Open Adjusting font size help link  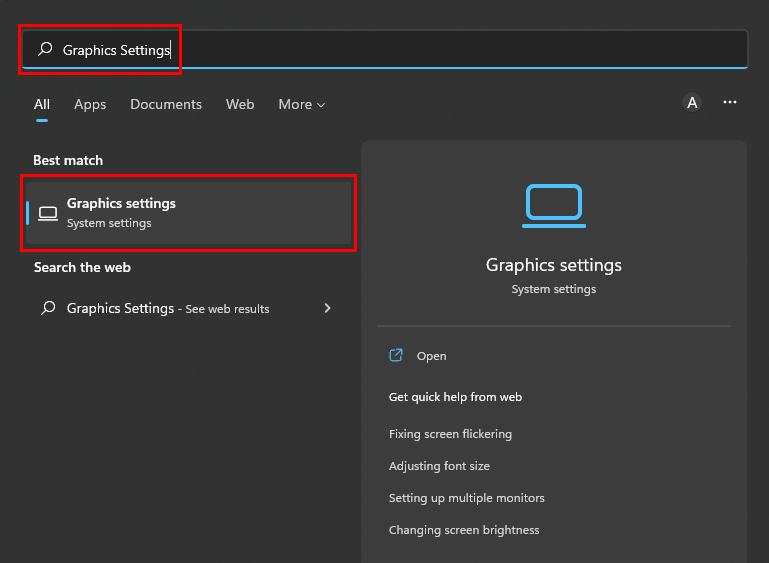[x=439, y=466]
